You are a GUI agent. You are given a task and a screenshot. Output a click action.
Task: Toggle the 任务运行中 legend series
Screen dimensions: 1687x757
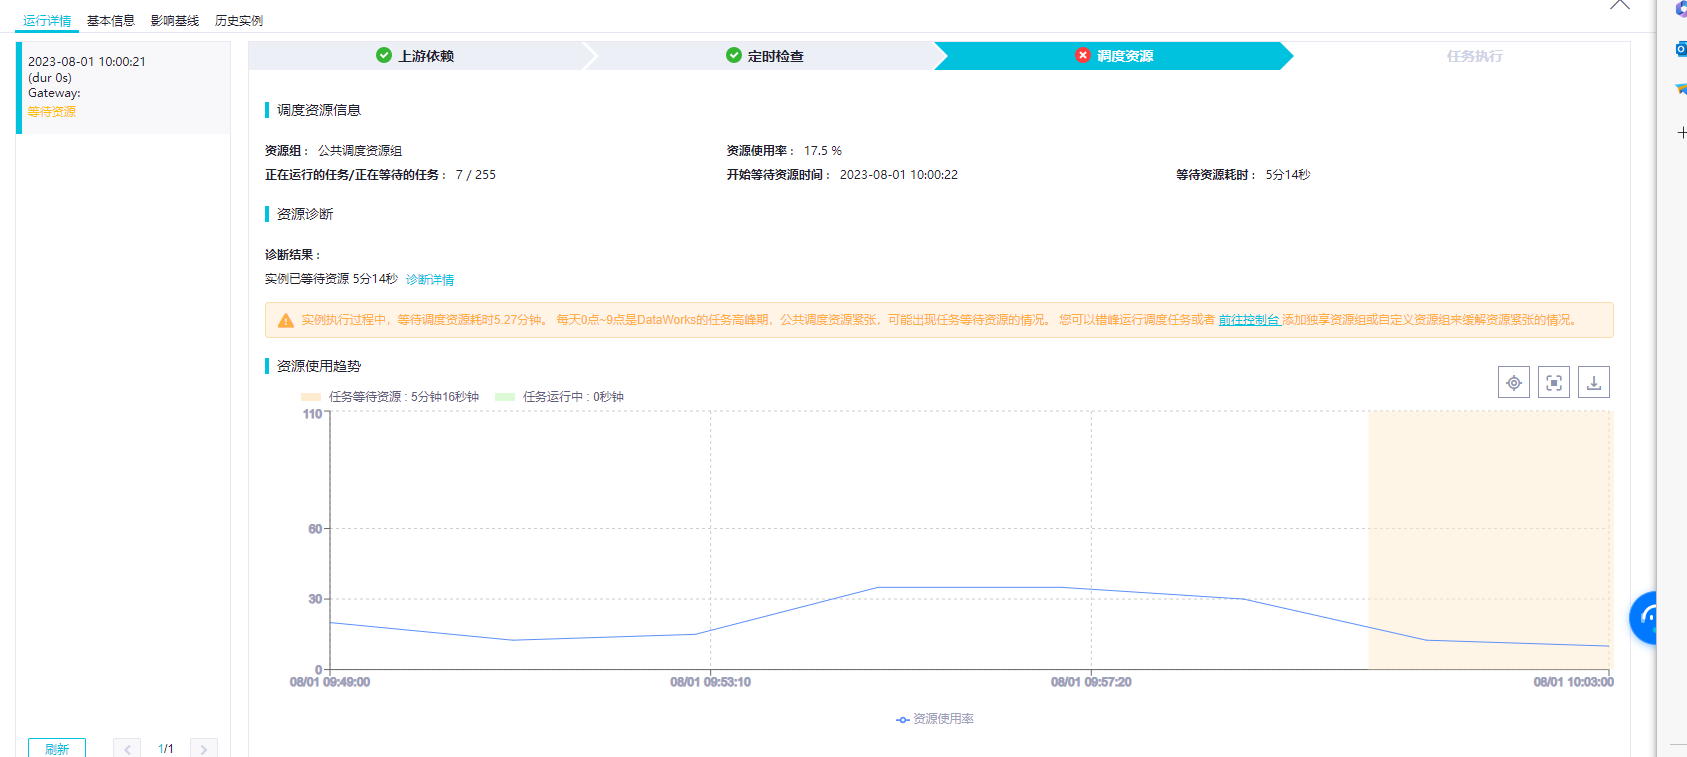click(x=560, y=397)
